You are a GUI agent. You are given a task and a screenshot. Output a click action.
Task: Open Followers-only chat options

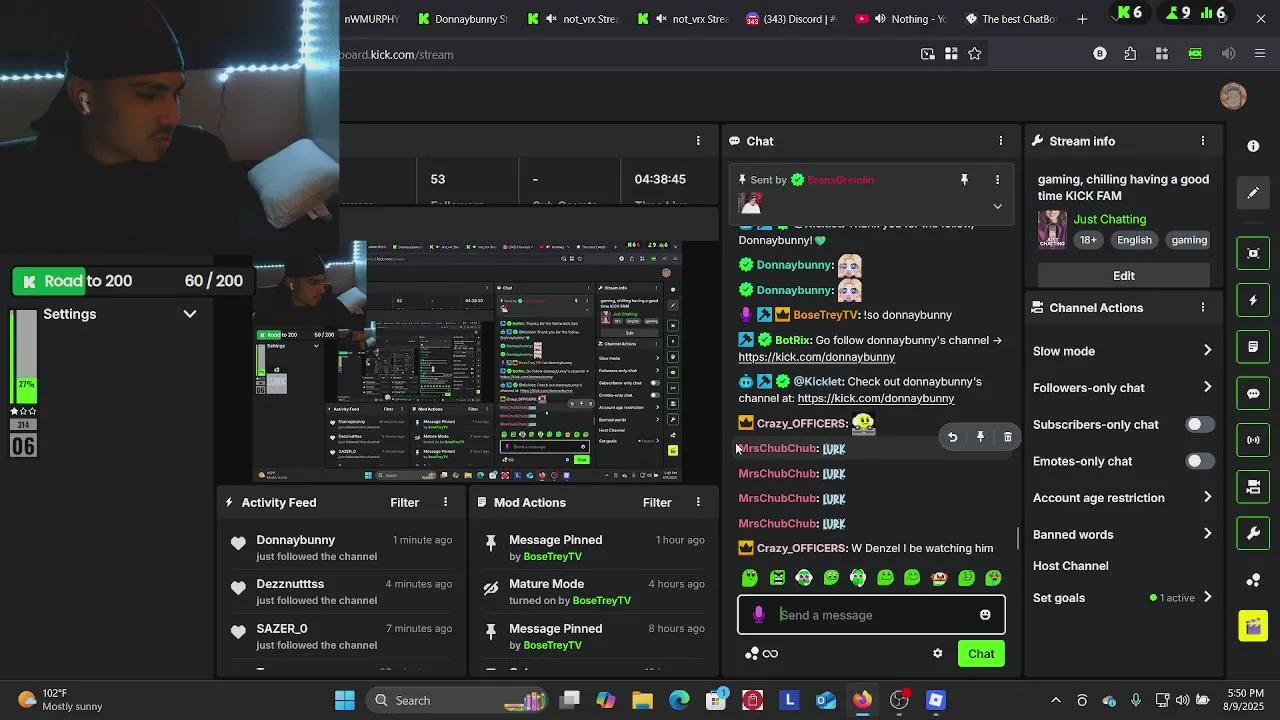[x=1123, y=388]
